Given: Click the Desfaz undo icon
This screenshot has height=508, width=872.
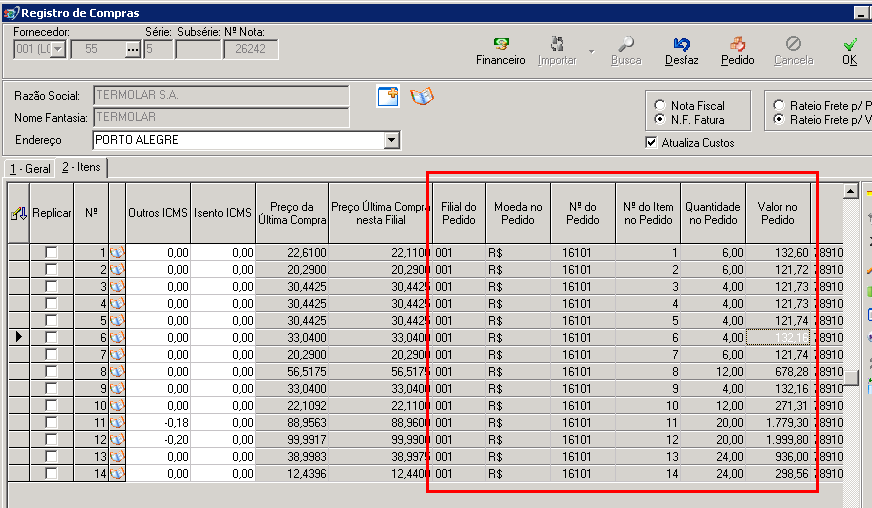Looking at the screenshot, I should 681,44.
